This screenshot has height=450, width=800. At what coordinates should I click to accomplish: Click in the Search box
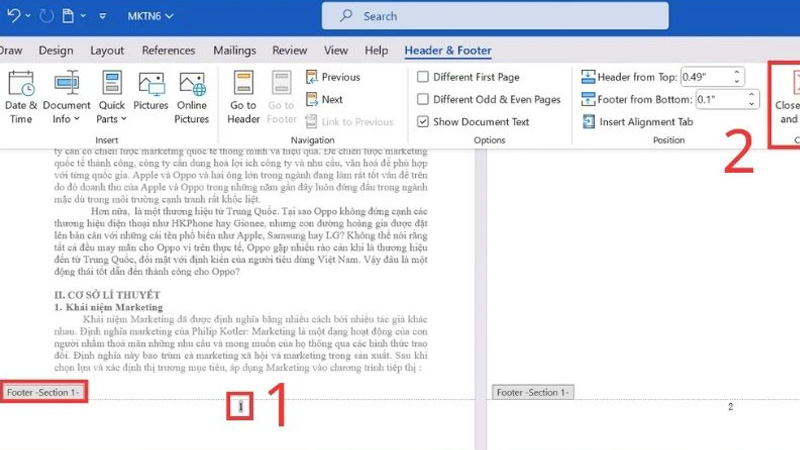[x=460, y=16]
